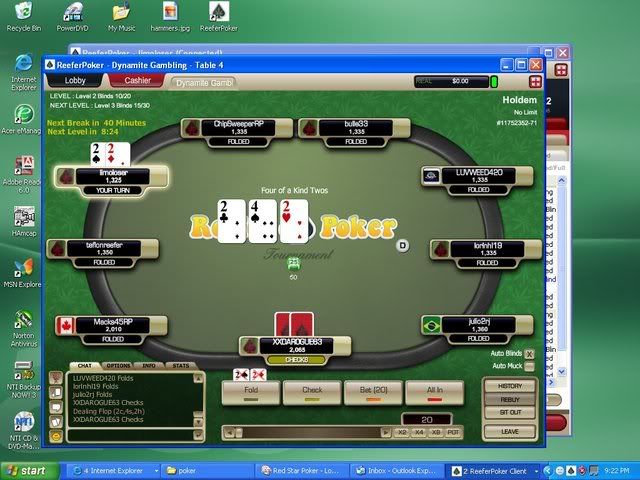640x480 pixels.
Task: Open the HAmcap desktop icon
Action: tap(24, 221)
